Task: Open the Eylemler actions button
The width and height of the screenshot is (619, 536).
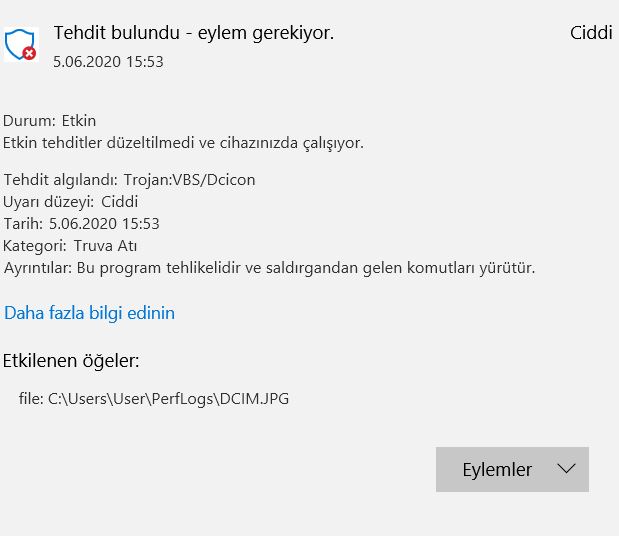Action: pos(497,469)
